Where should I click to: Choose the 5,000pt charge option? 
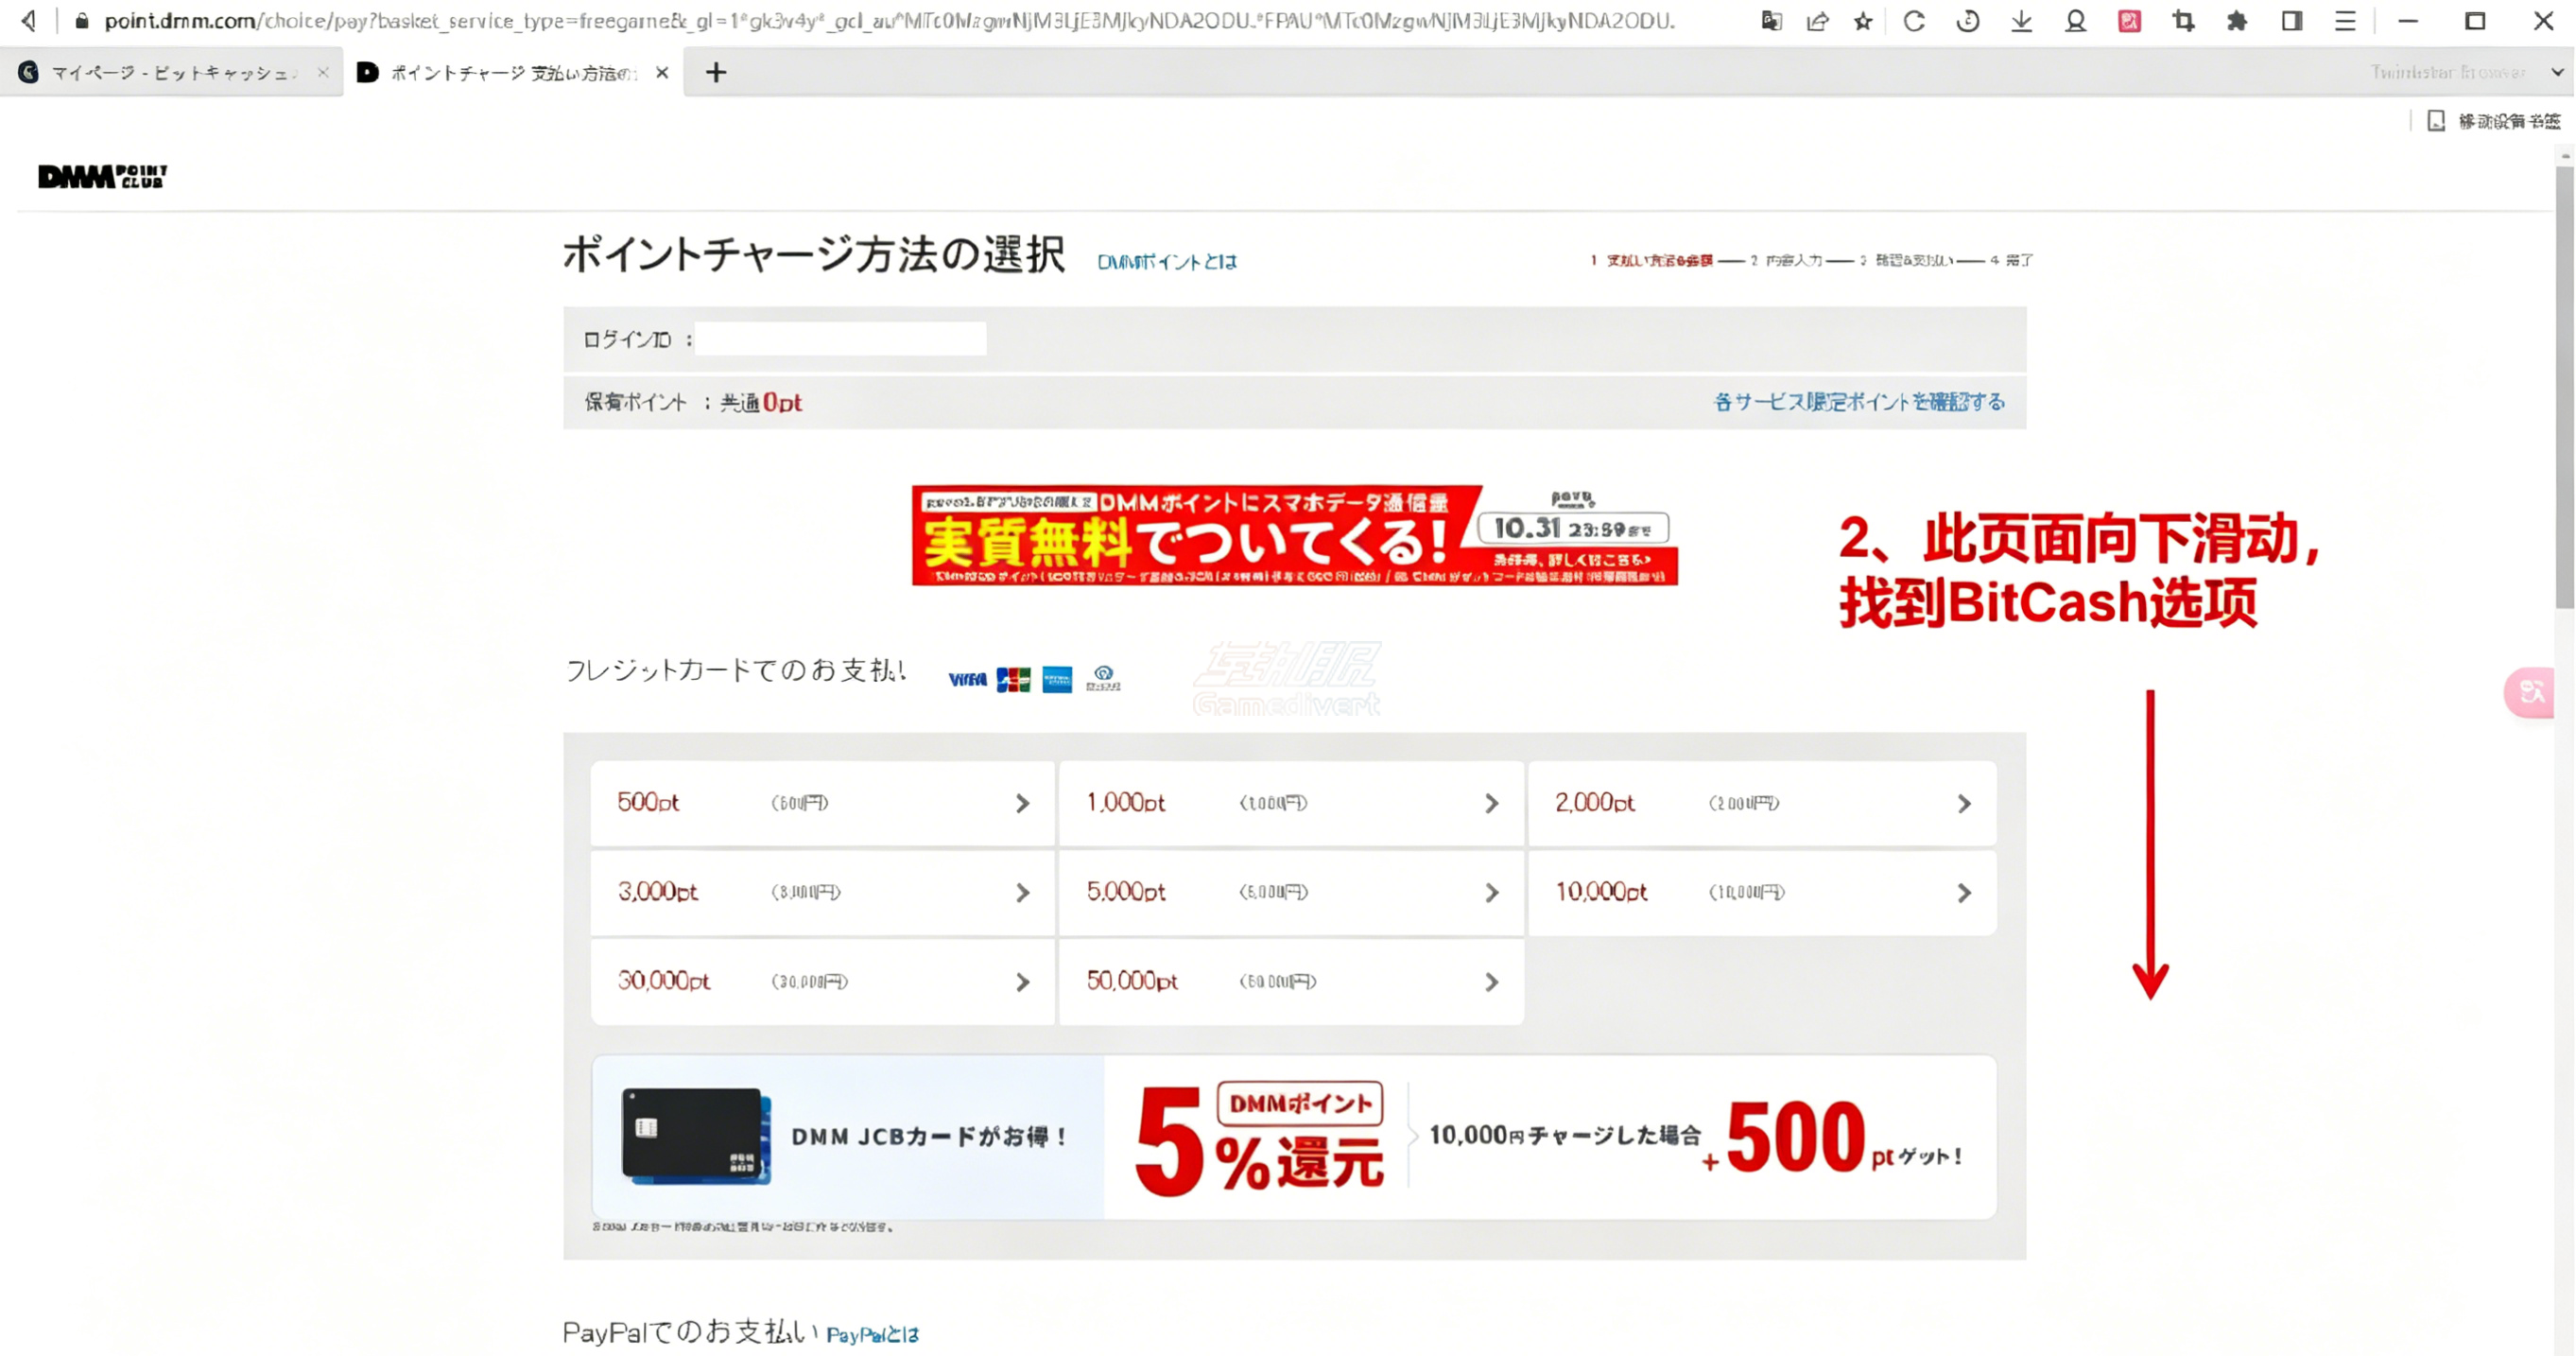coord(1291,892)
